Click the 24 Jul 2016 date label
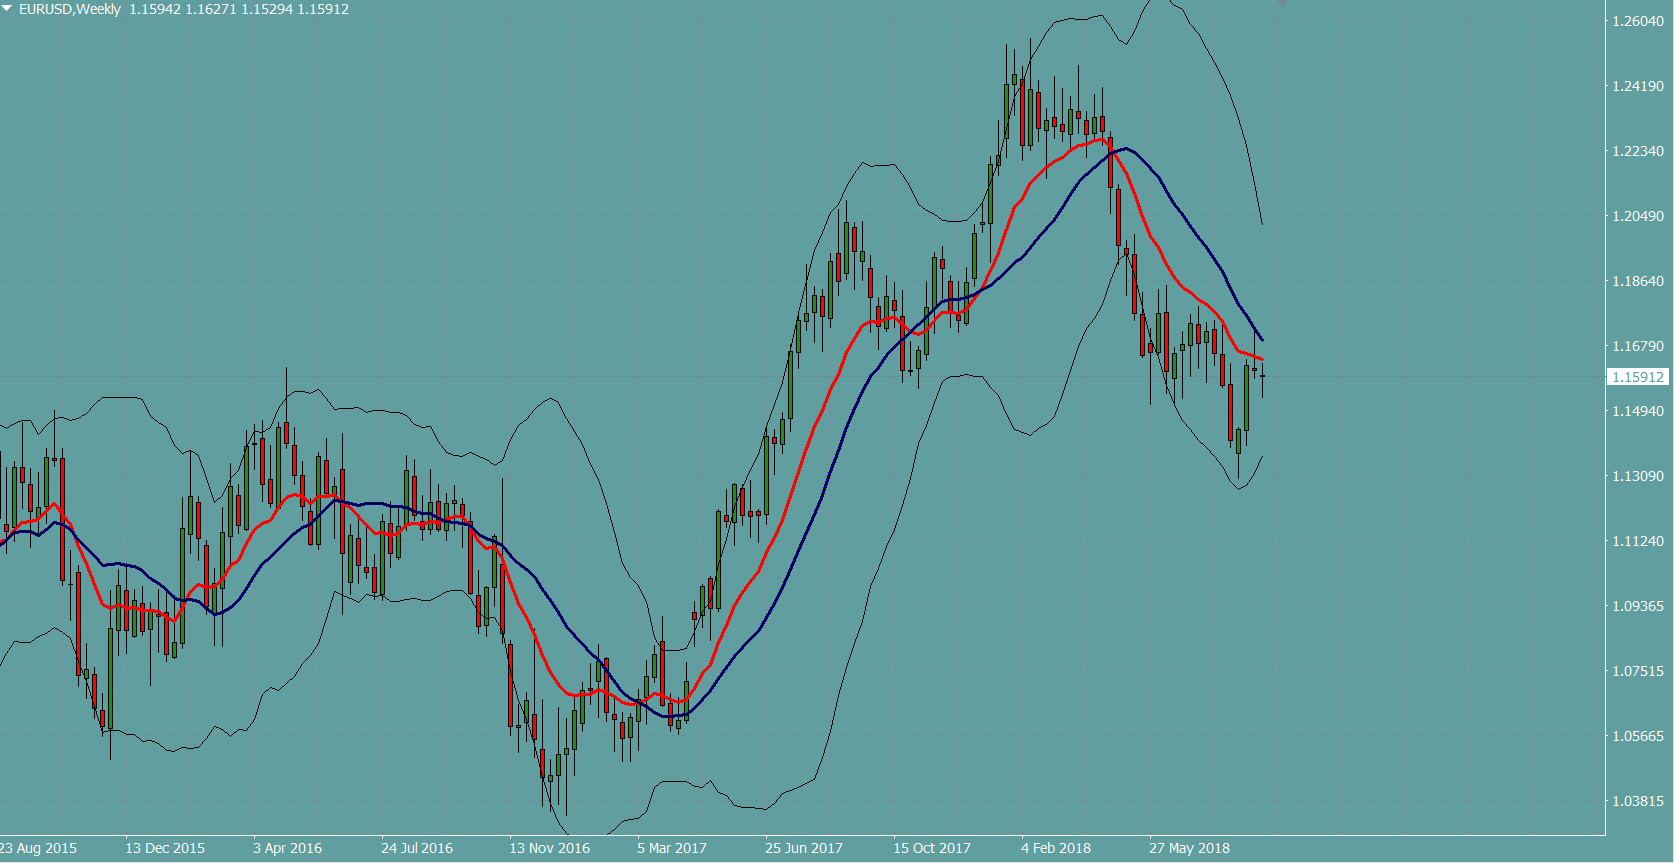 pyautogui.click(x=417, y=848)
